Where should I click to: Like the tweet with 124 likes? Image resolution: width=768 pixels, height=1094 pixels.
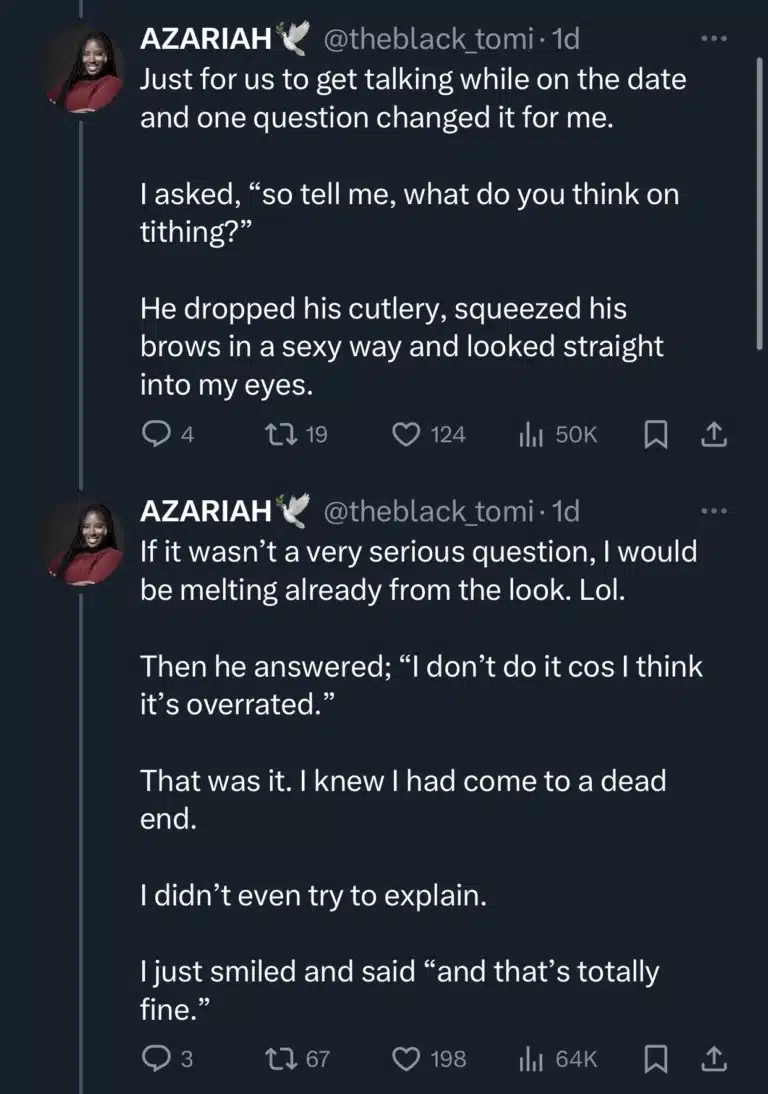tap(405, 434)
